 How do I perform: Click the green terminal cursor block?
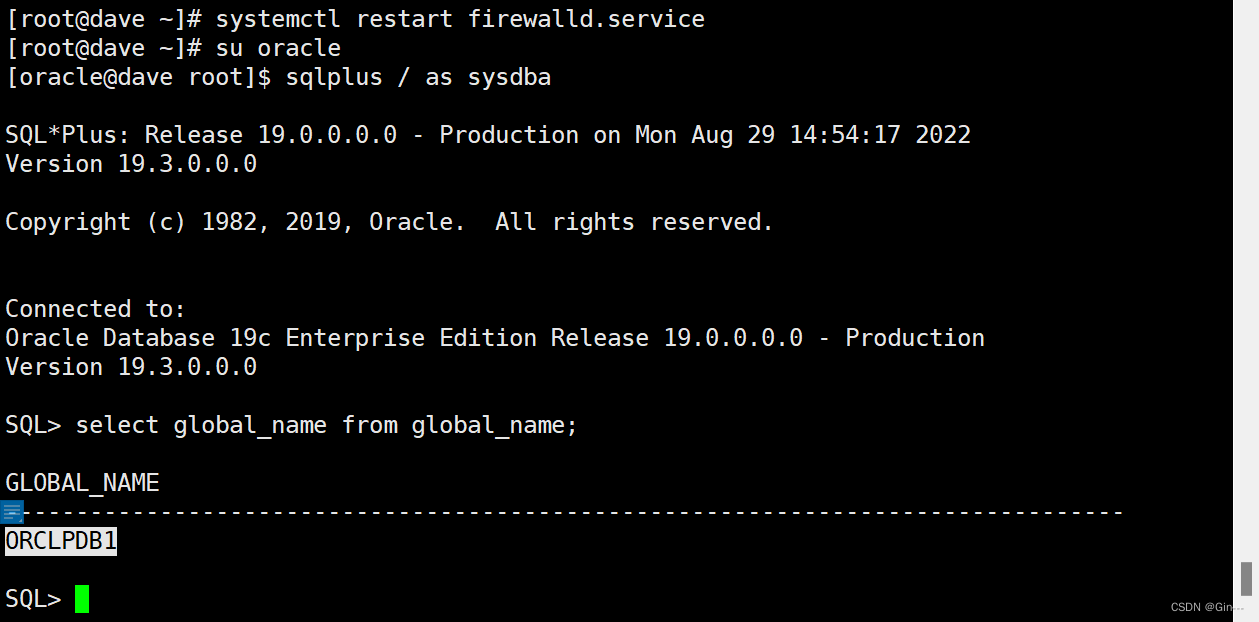point(82,599)
